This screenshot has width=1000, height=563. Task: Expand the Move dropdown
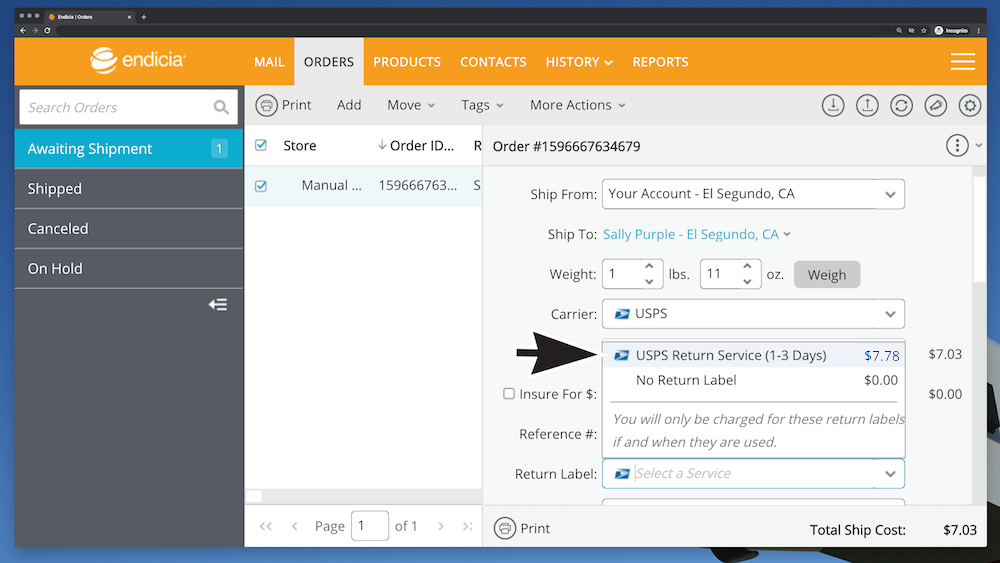(x=411, y=105)
